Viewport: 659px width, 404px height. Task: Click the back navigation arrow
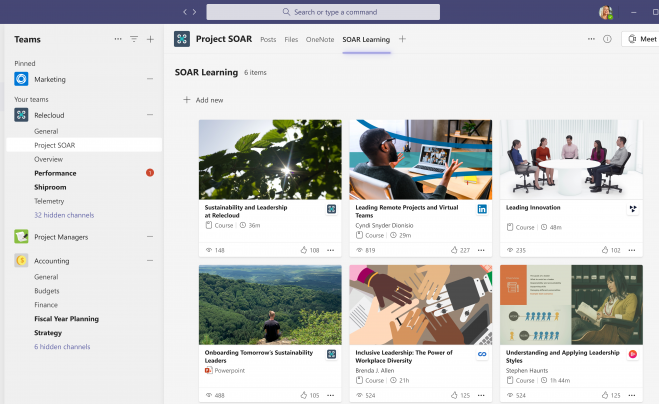185,12
